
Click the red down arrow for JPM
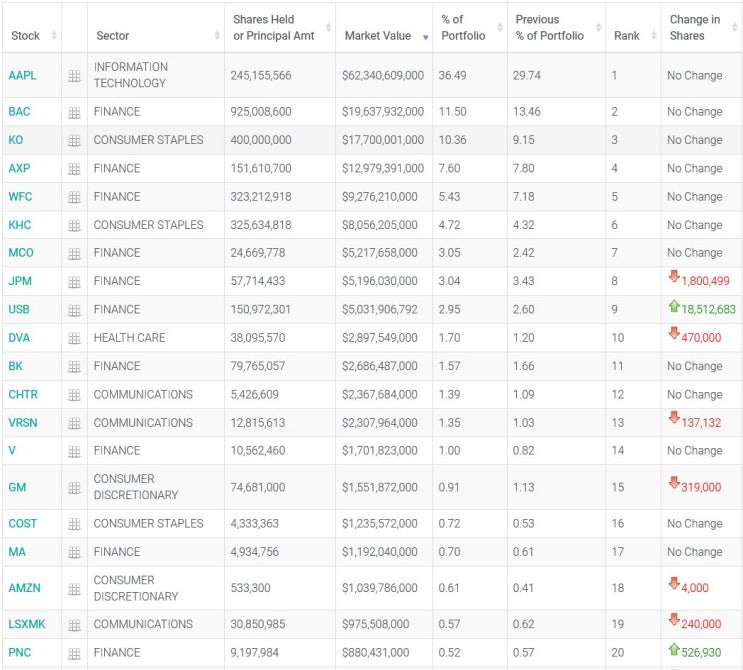(674, 277)
